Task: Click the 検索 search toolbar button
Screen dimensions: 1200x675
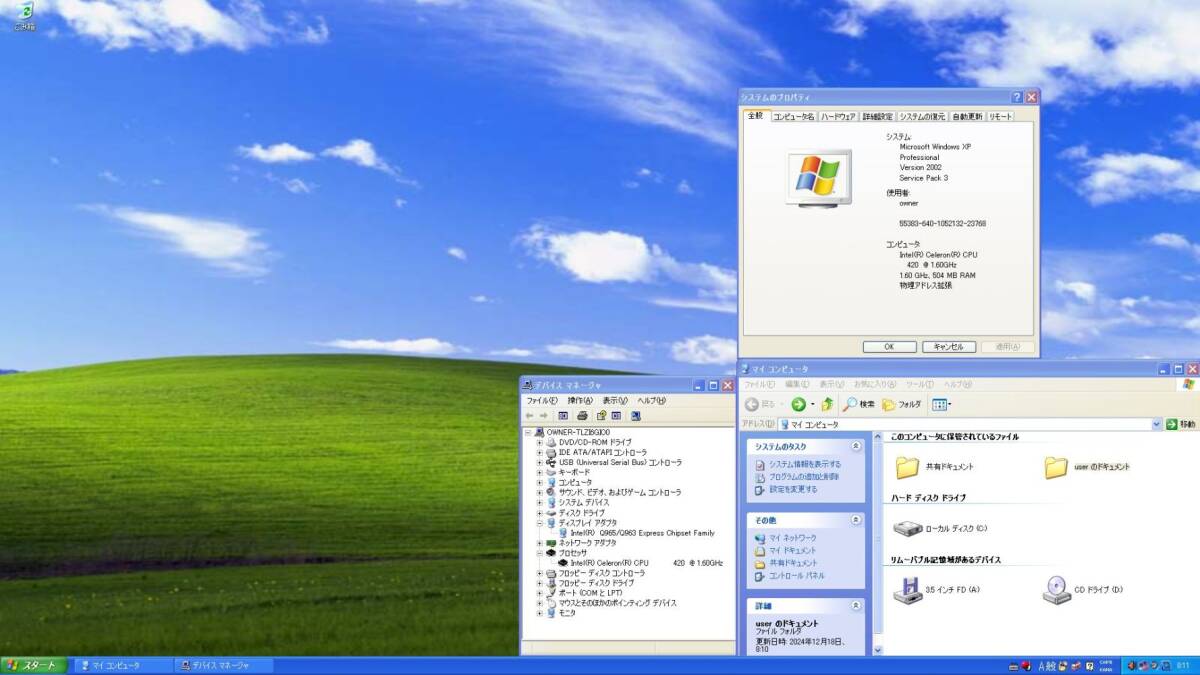Action: 859,404
